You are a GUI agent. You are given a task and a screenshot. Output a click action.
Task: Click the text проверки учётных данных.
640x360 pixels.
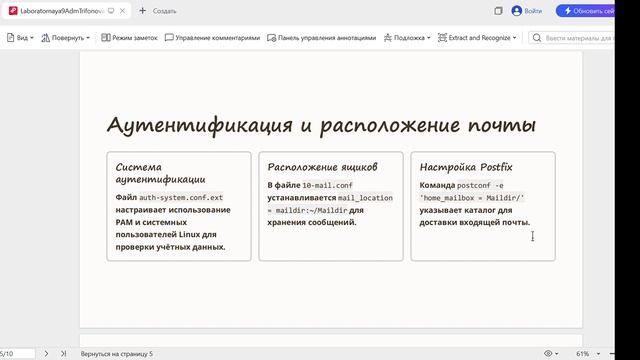point(170,247)
